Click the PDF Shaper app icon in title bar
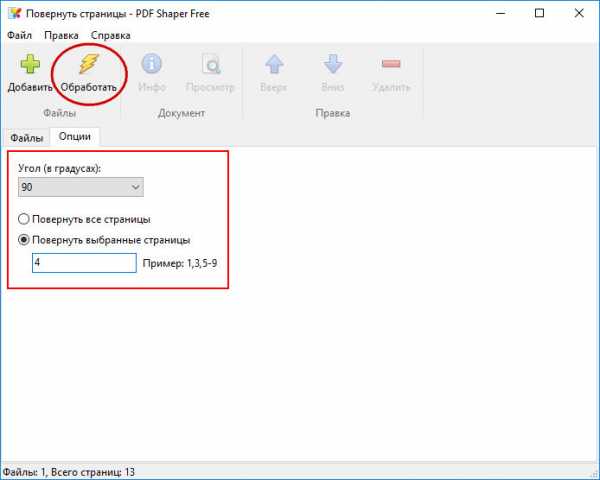Viewport: 600px width, 480px height. pos(14,13)
